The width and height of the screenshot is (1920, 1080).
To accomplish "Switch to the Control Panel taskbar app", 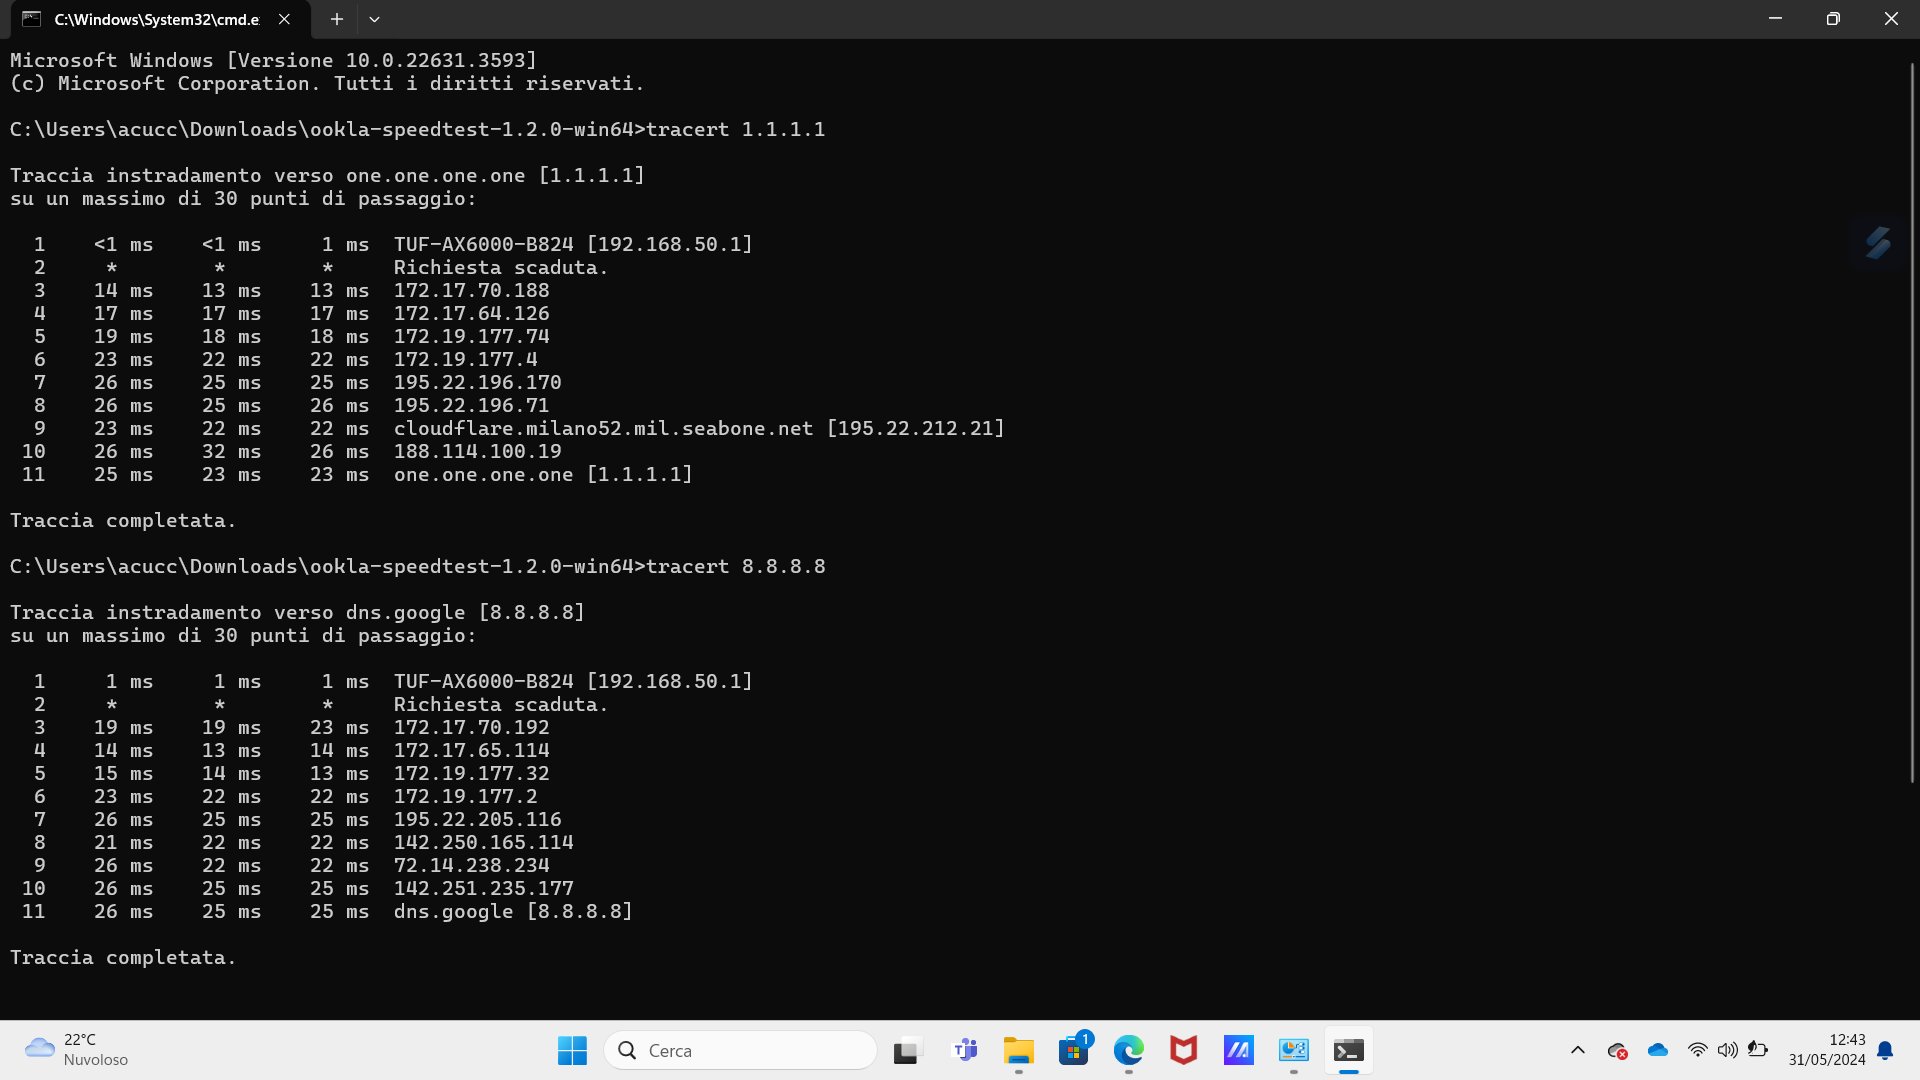I will 1294,1051.
